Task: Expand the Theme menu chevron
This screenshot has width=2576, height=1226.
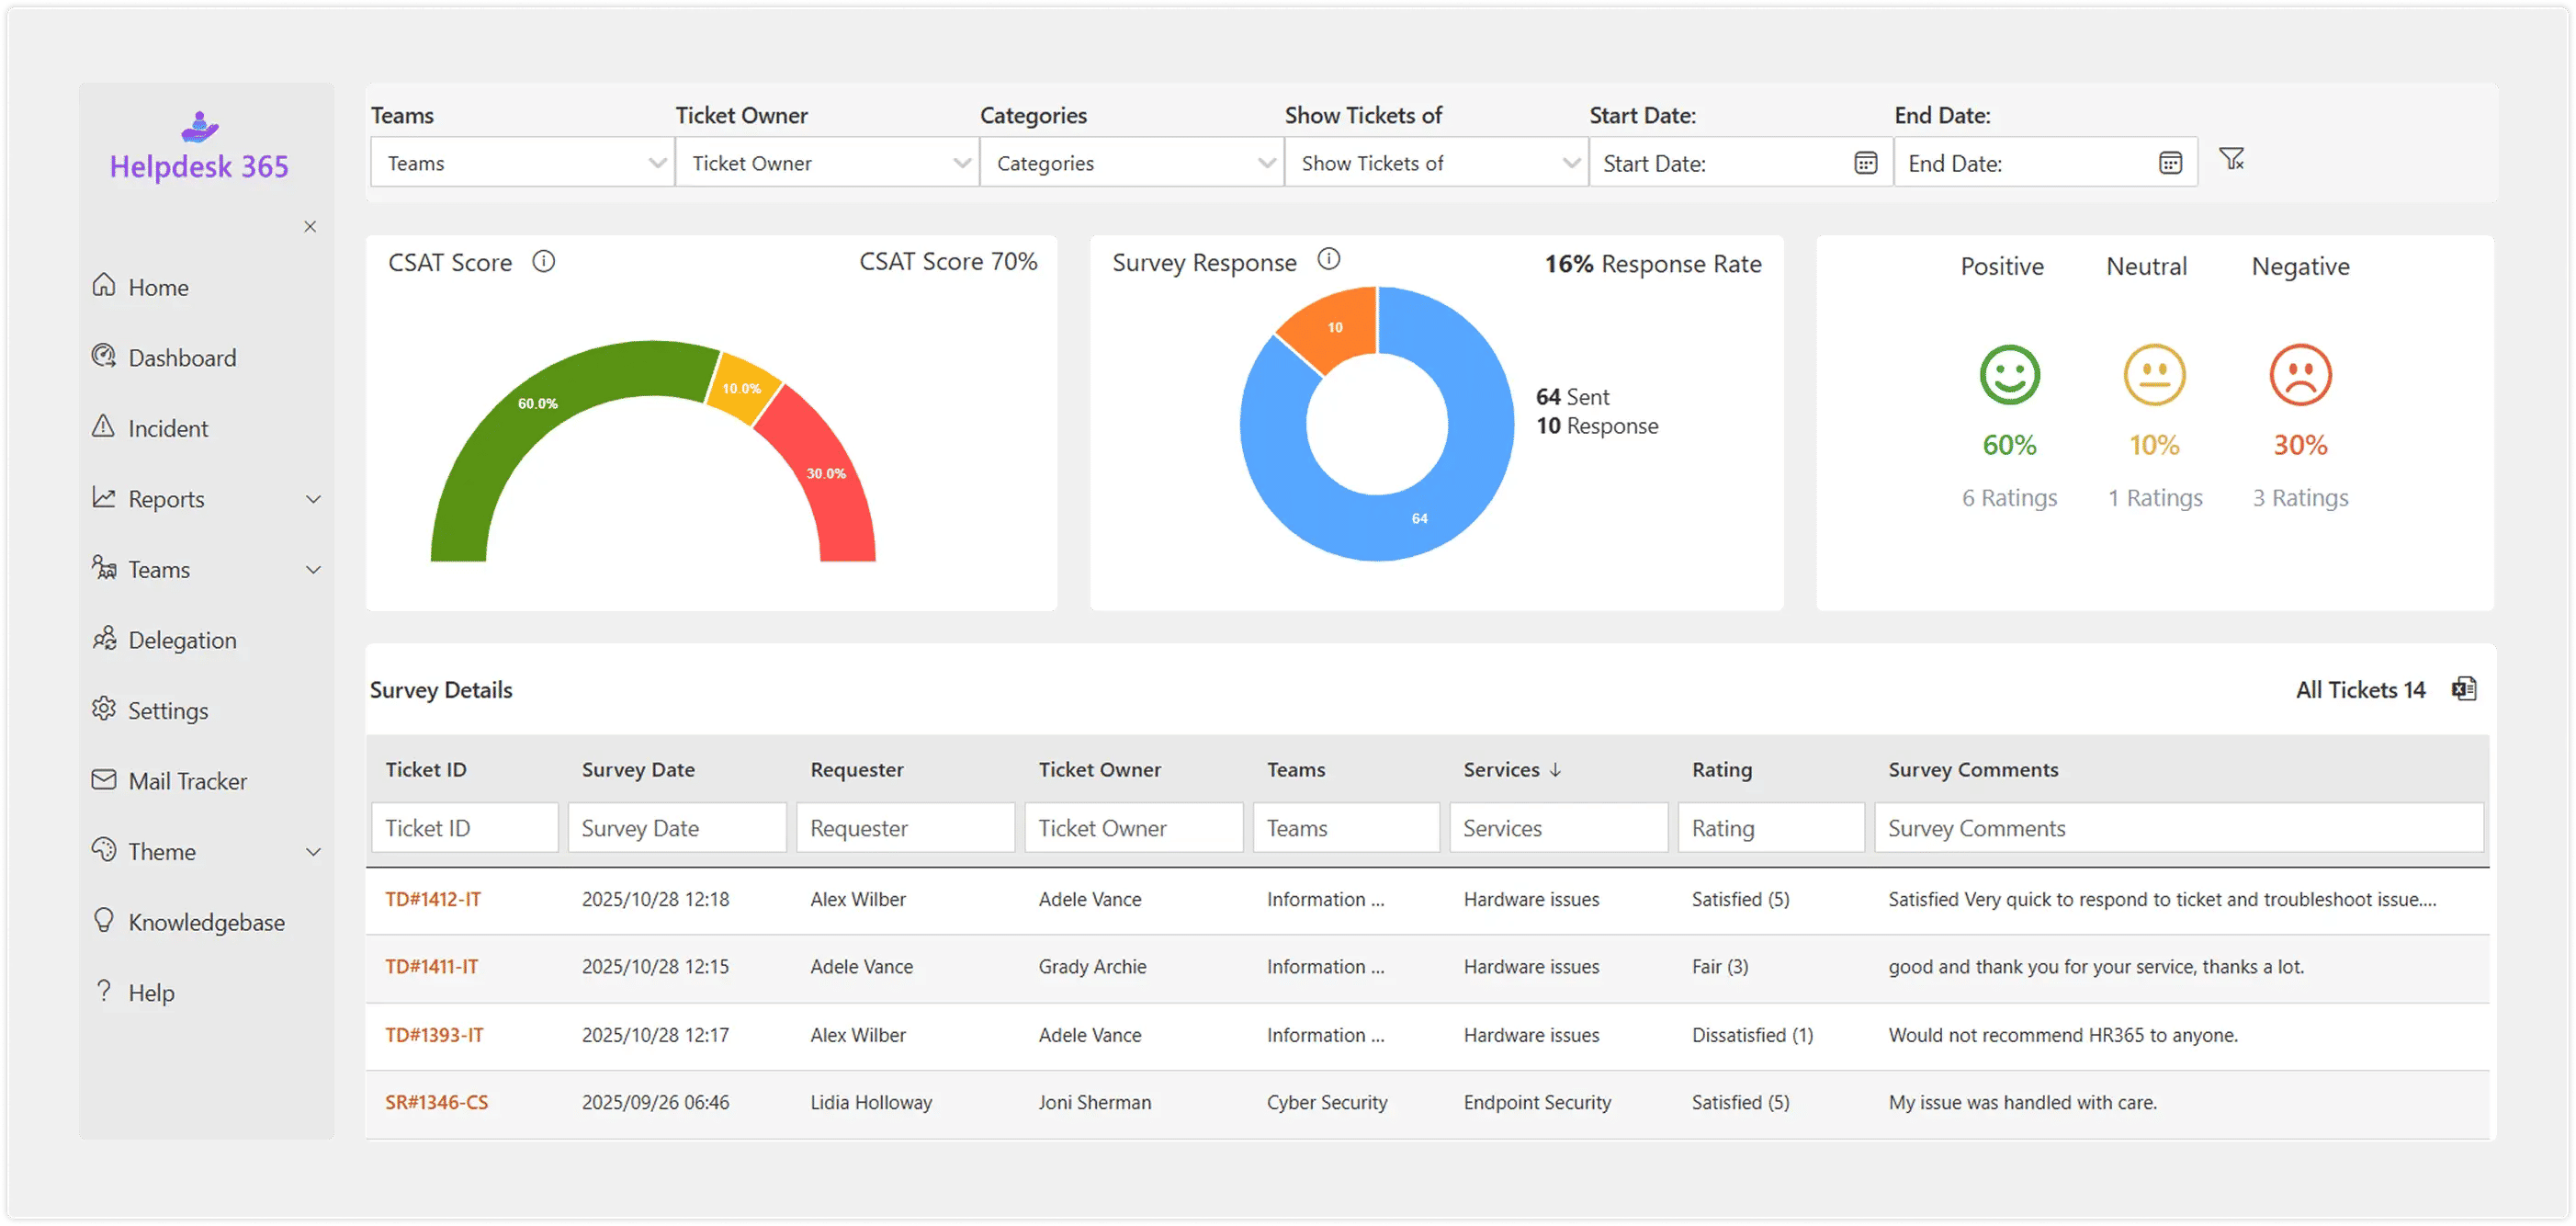Action: click(x=314, y=851)
